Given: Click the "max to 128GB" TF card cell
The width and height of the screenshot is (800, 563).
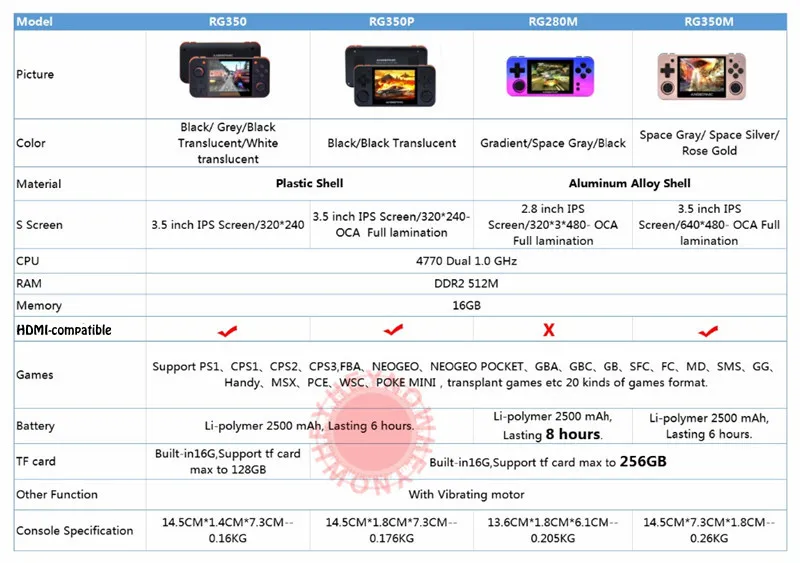Looking at the screenshot, I should coord(228,461).
